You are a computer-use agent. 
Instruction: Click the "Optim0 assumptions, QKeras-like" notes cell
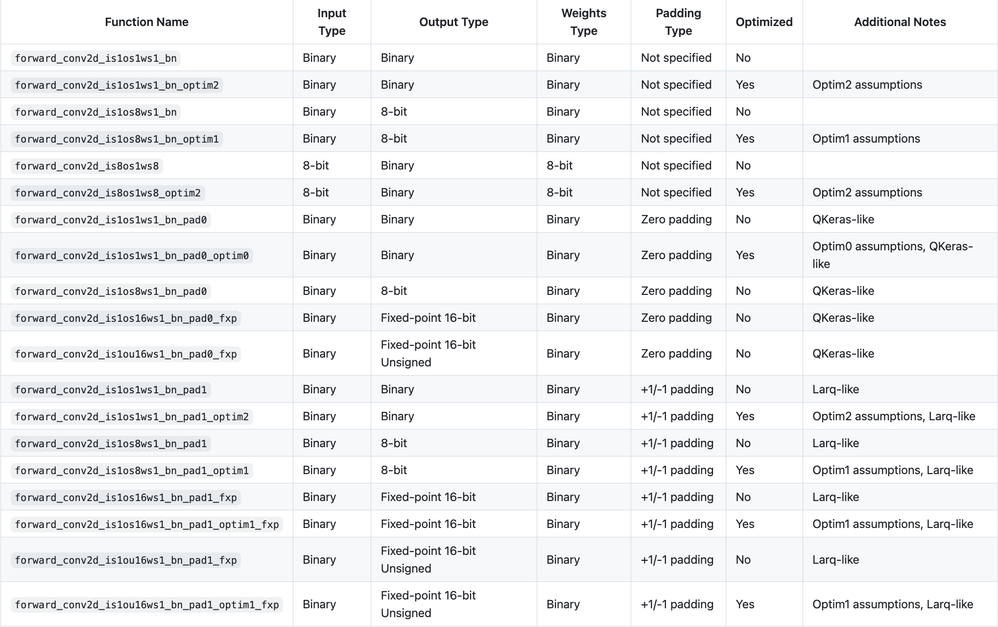click(x=892, y=255)
